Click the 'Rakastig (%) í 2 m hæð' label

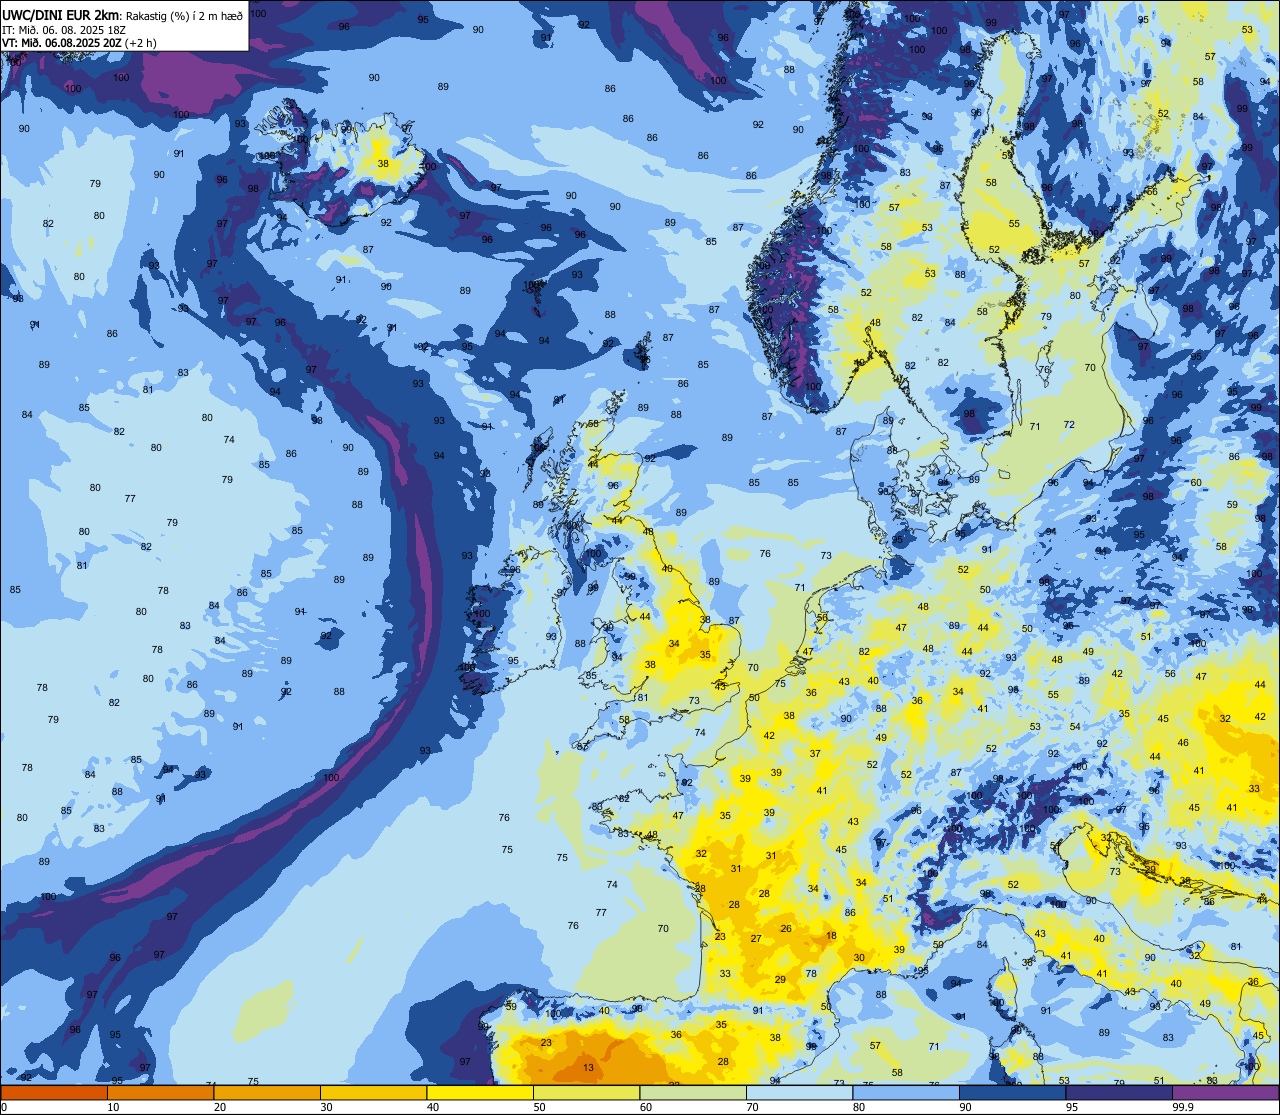184,14
